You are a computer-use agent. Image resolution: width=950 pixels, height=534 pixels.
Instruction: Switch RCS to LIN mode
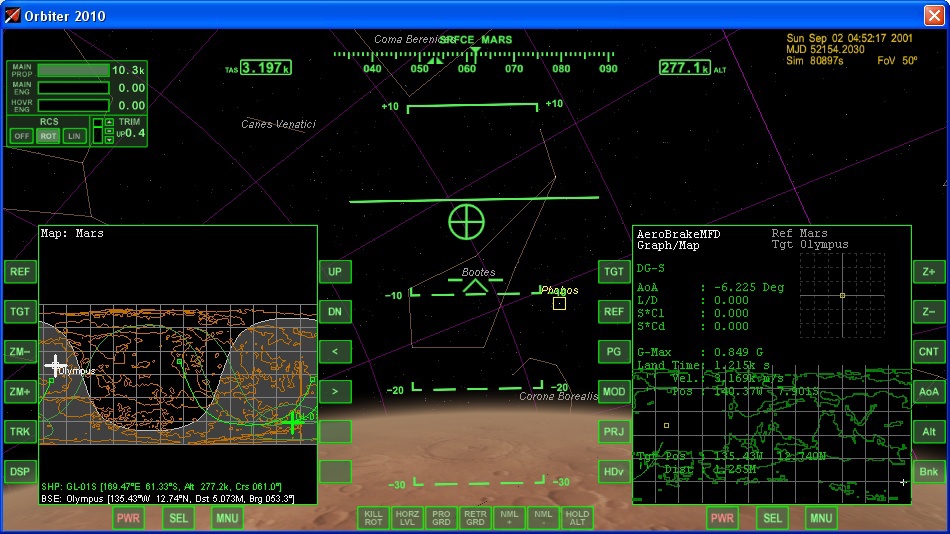tap(74, 136)
